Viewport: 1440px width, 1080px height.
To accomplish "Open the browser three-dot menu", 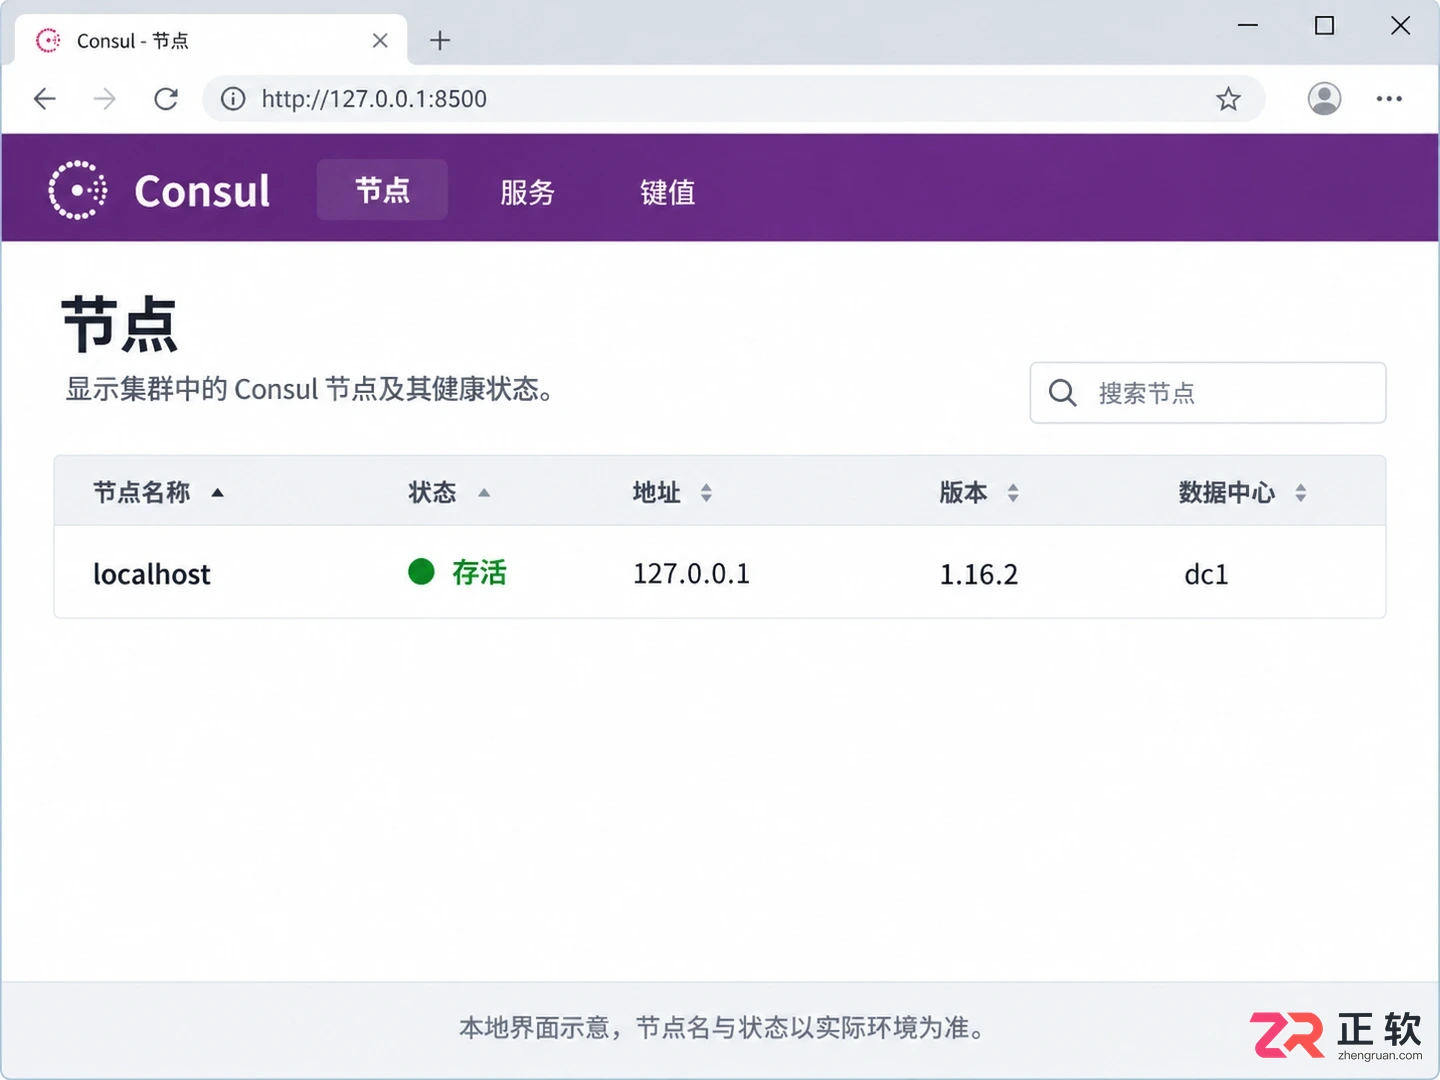I will pyautogui.click(x=1389, y=99).
